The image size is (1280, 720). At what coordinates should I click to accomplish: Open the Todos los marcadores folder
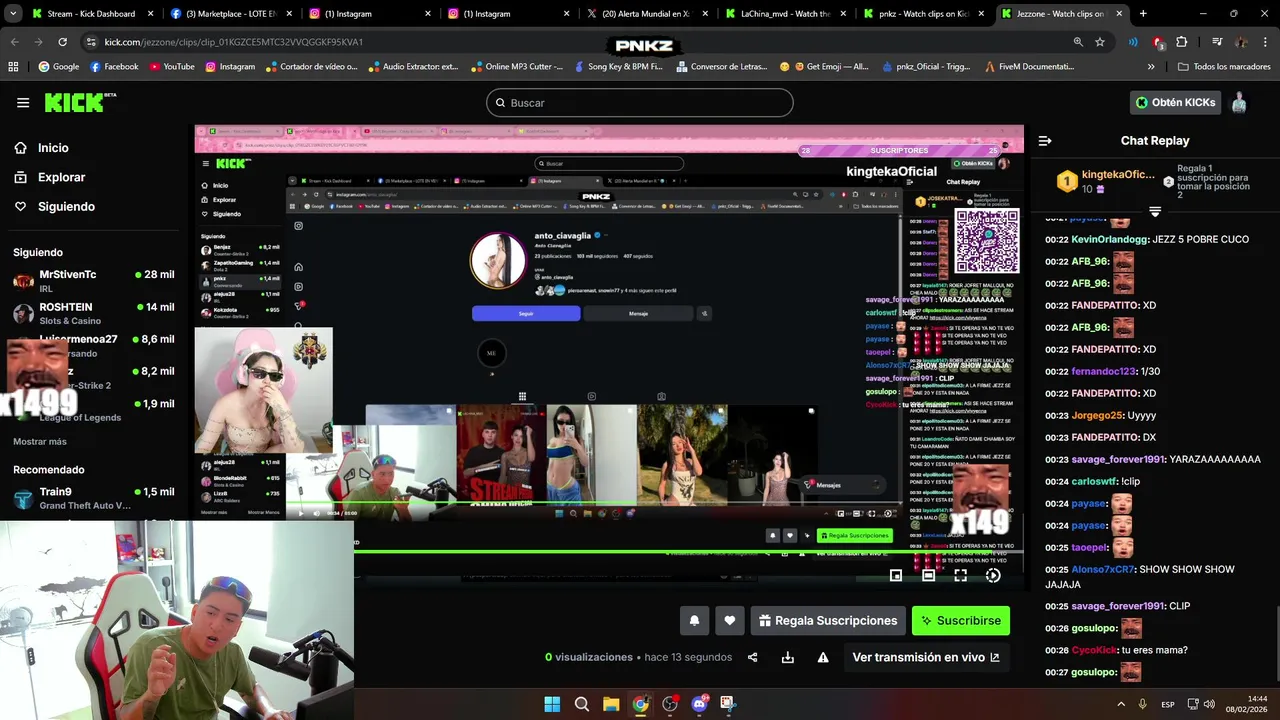[x=1224, y=67]
